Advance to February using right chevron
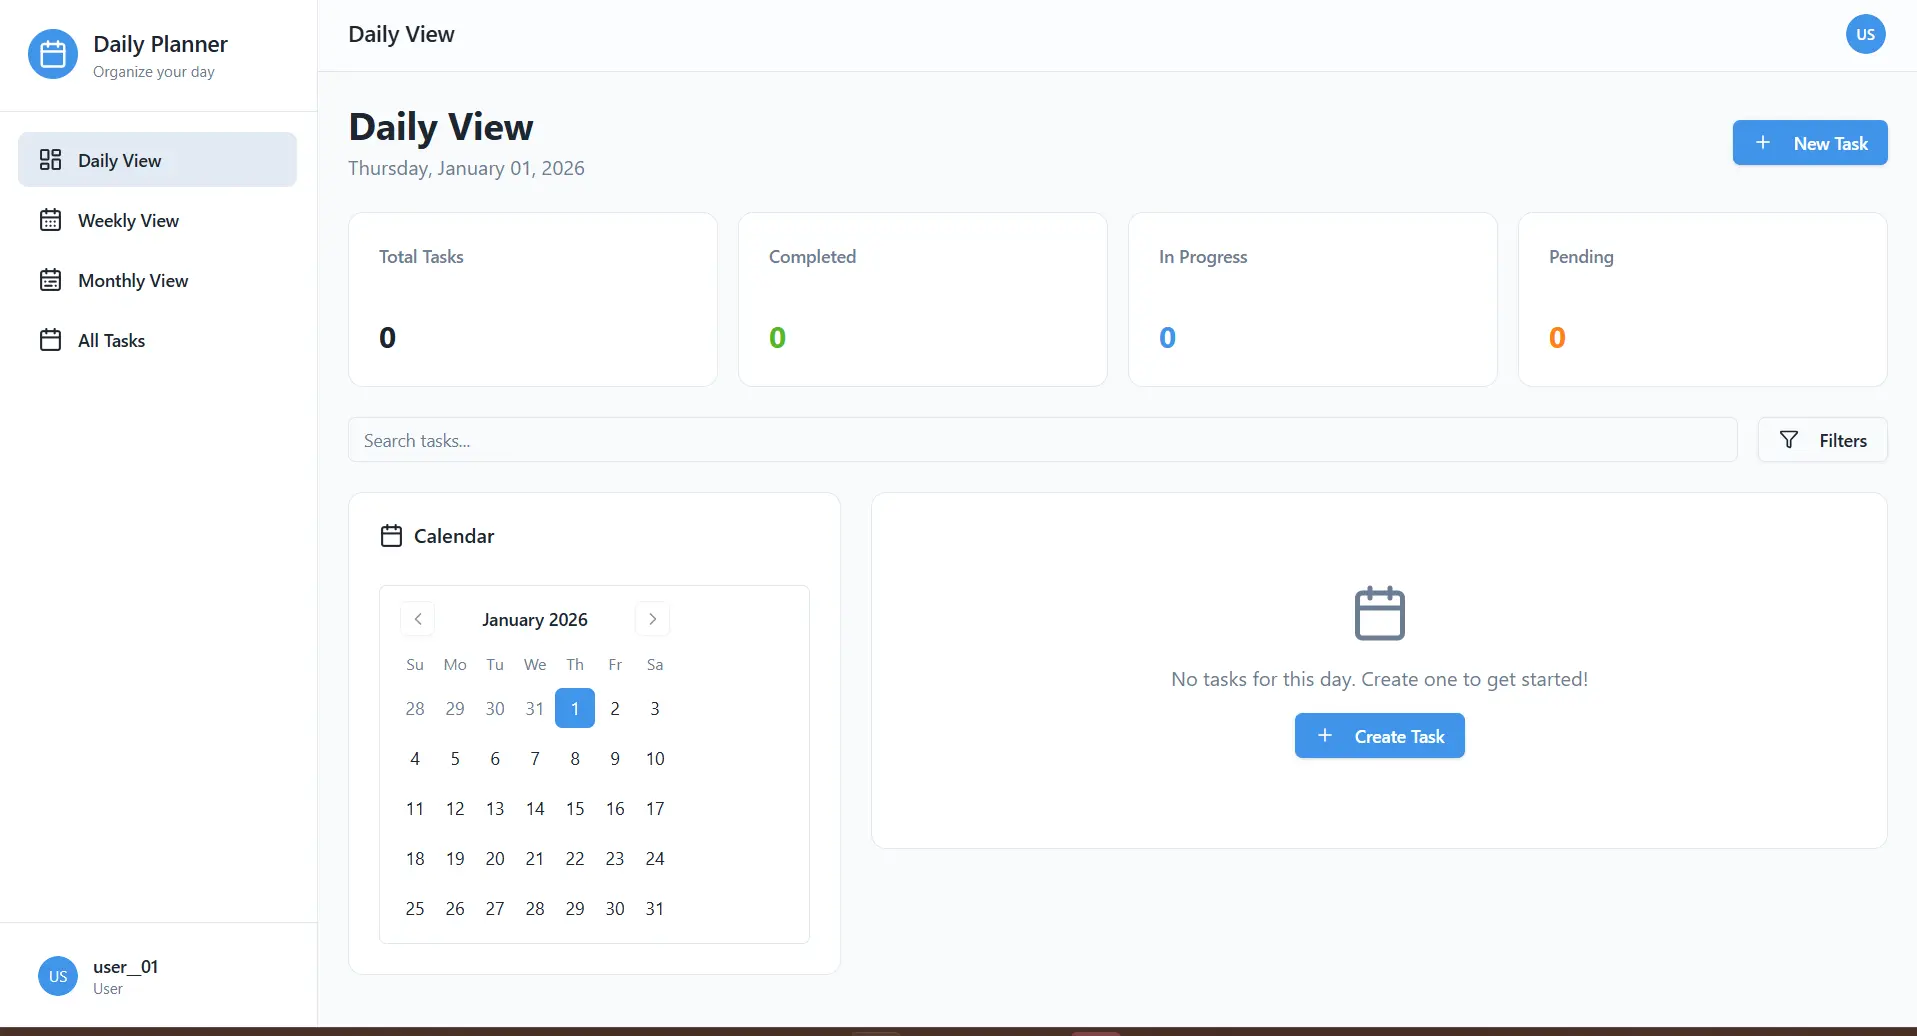This screenshot has width=1917, height=1036. pyautogui.click(x=652, y=618)
